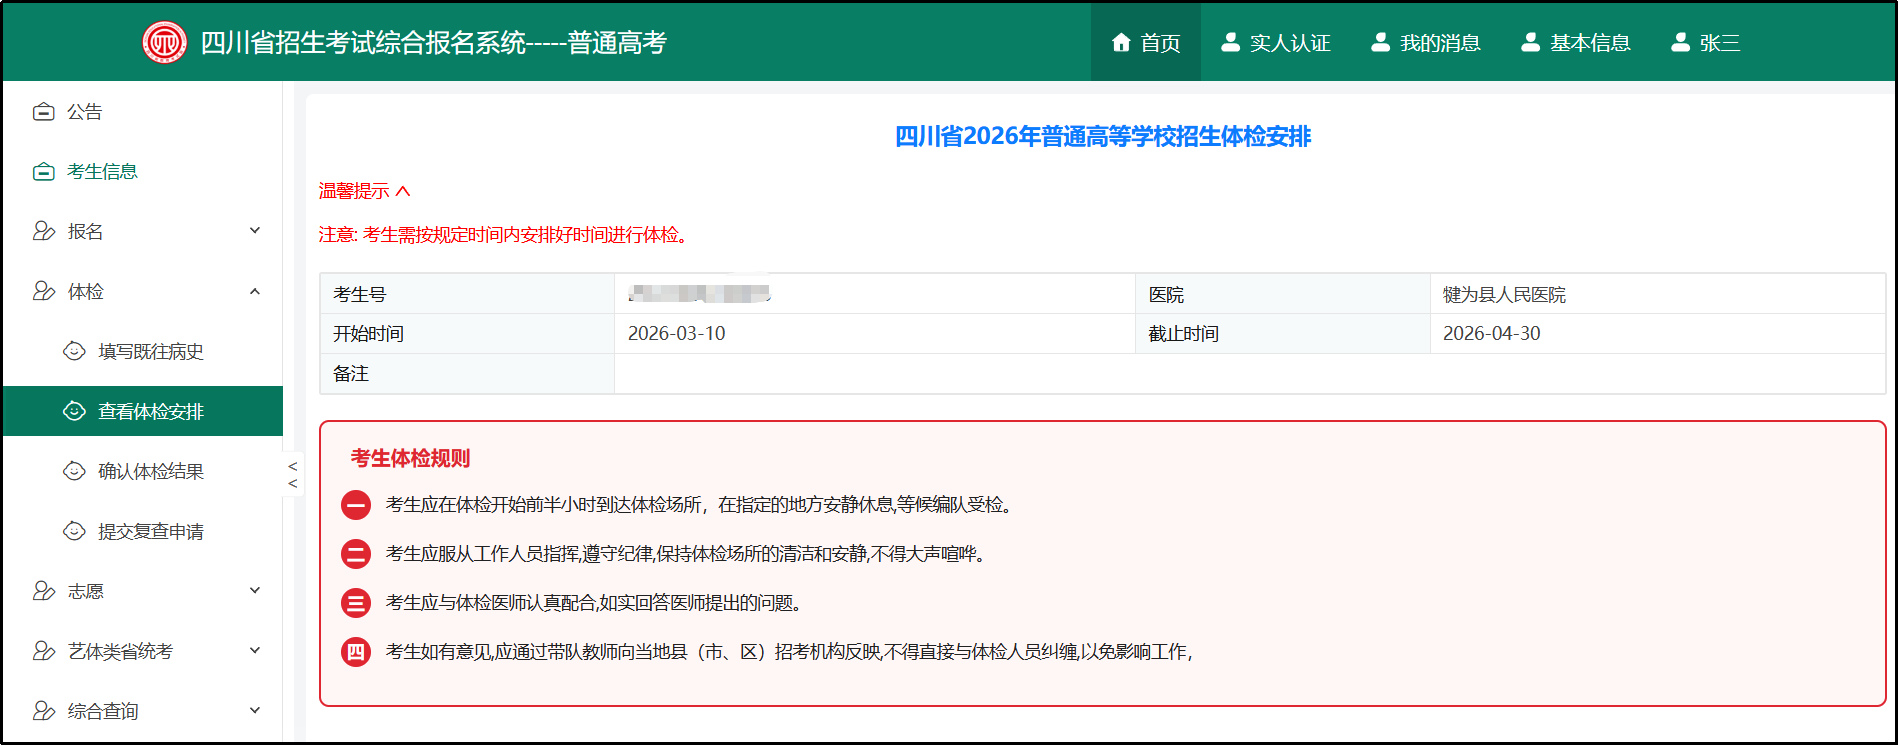Click the person icon beside 实人认证
The image size is (1899, 746).
pyautogui.click(x=1230, y=42)
